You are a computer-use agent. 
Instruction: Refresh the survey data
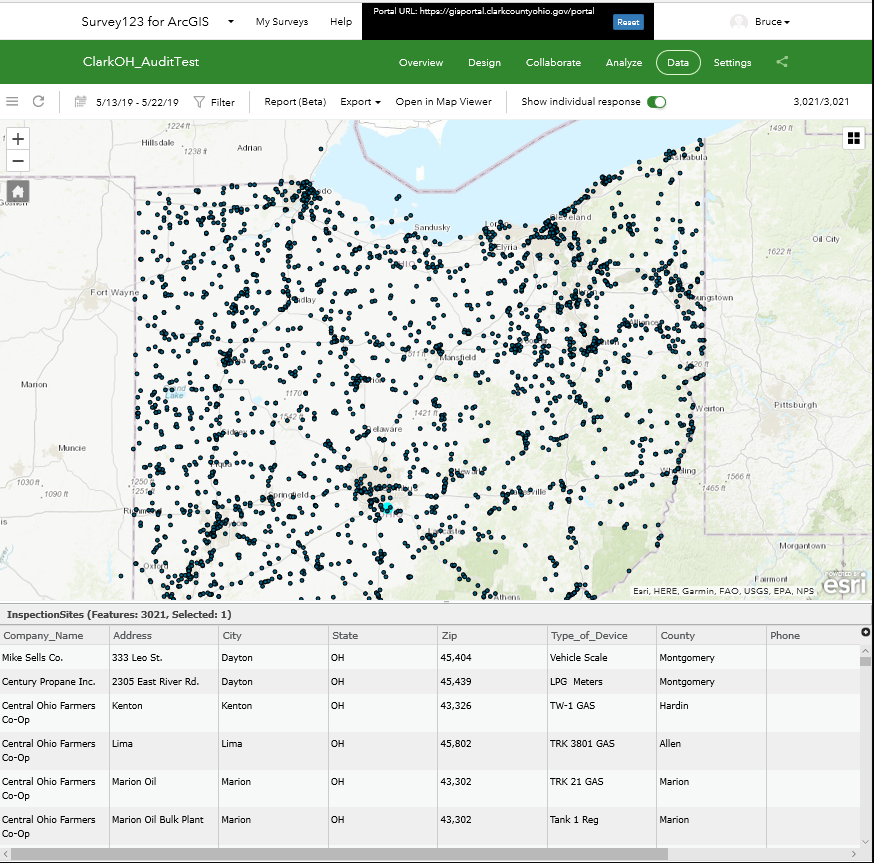tap(38, 101)
